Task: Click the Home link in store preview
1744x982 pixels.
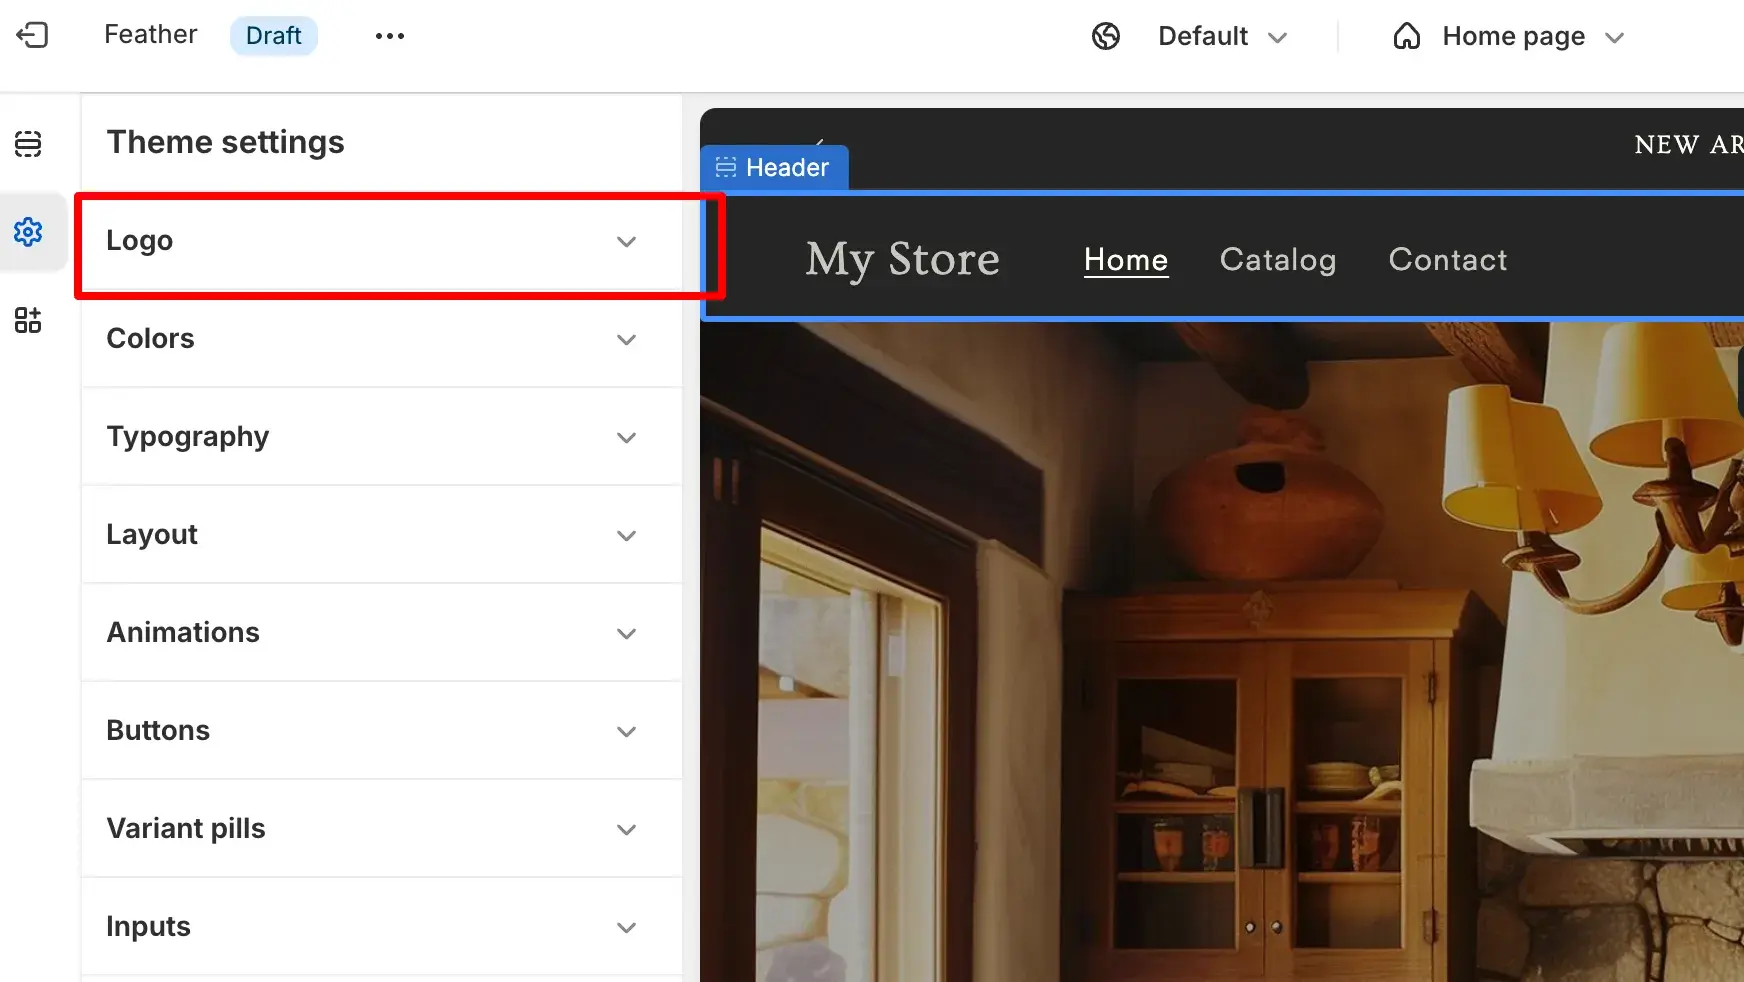Action: click(1126, 260)
